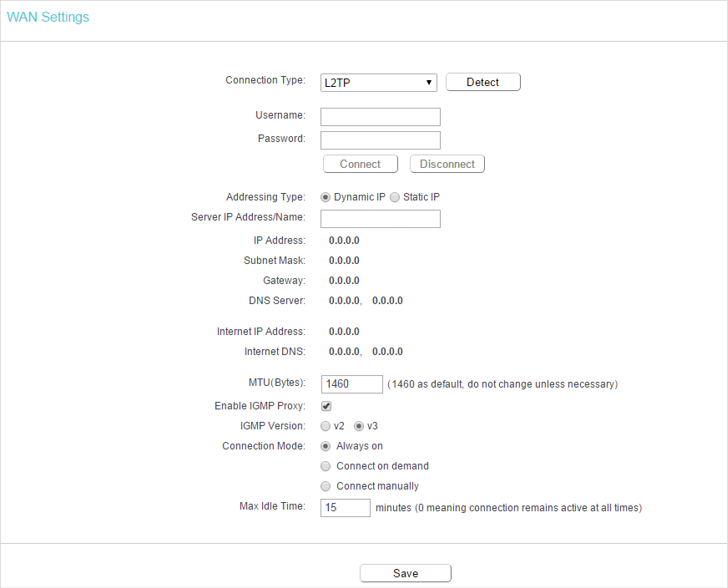
Task: Select IGMP Version v2
Action: point(325,426)
